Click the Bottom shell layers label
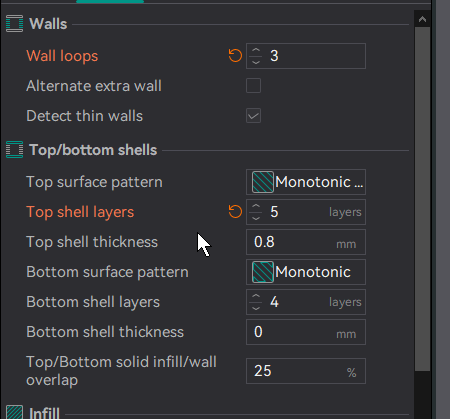 [x=93, y=302]
